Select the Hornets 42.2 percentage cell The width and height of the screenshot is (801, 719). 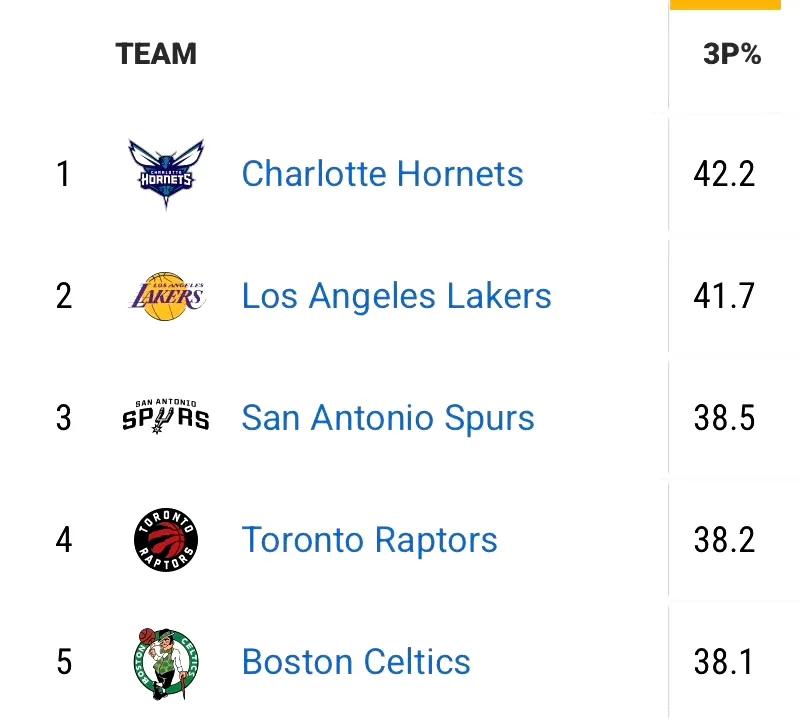tap(724, 174)
